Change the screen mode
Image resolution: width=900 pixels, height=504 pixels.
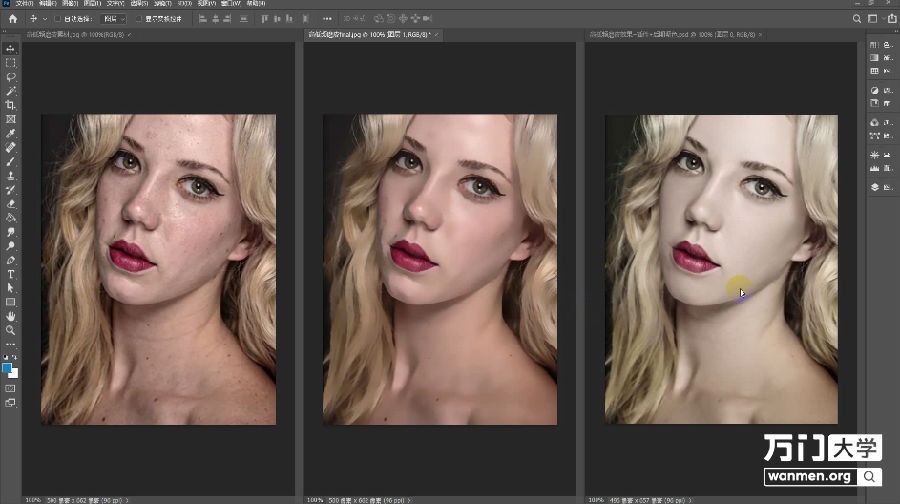tap(10, 403)
